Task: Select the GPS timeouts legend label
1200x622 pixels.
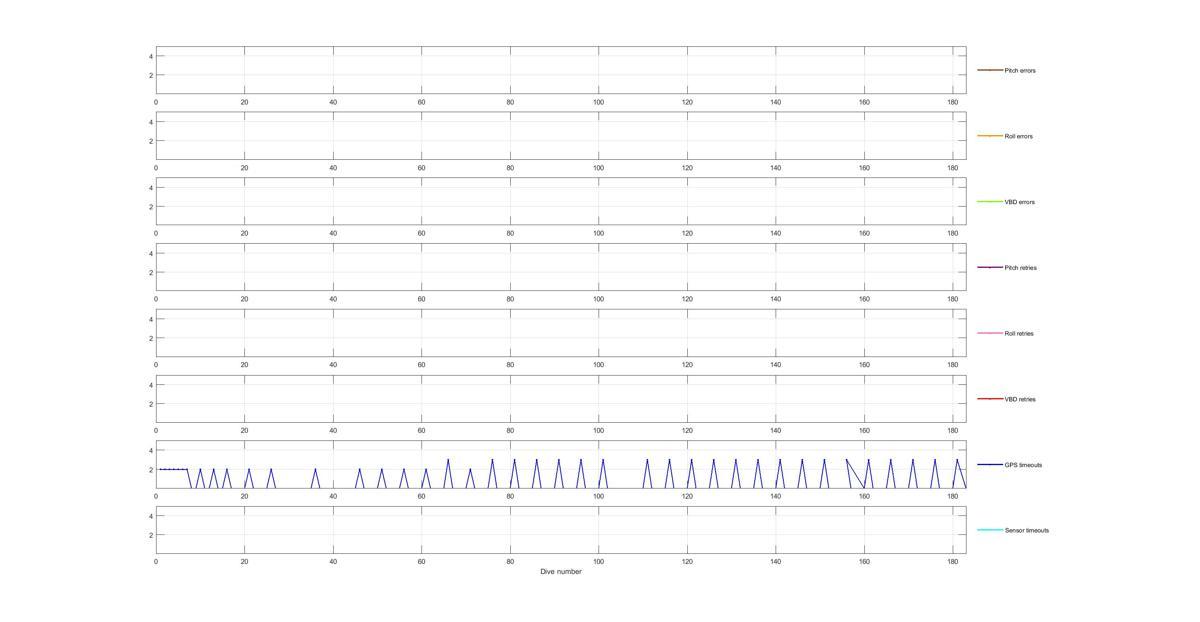Action: 1023,465
